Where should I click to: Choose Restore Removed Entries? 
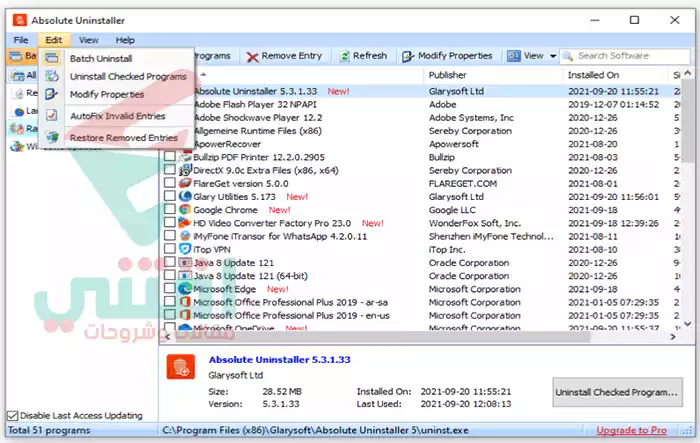[x=117, y=138]
